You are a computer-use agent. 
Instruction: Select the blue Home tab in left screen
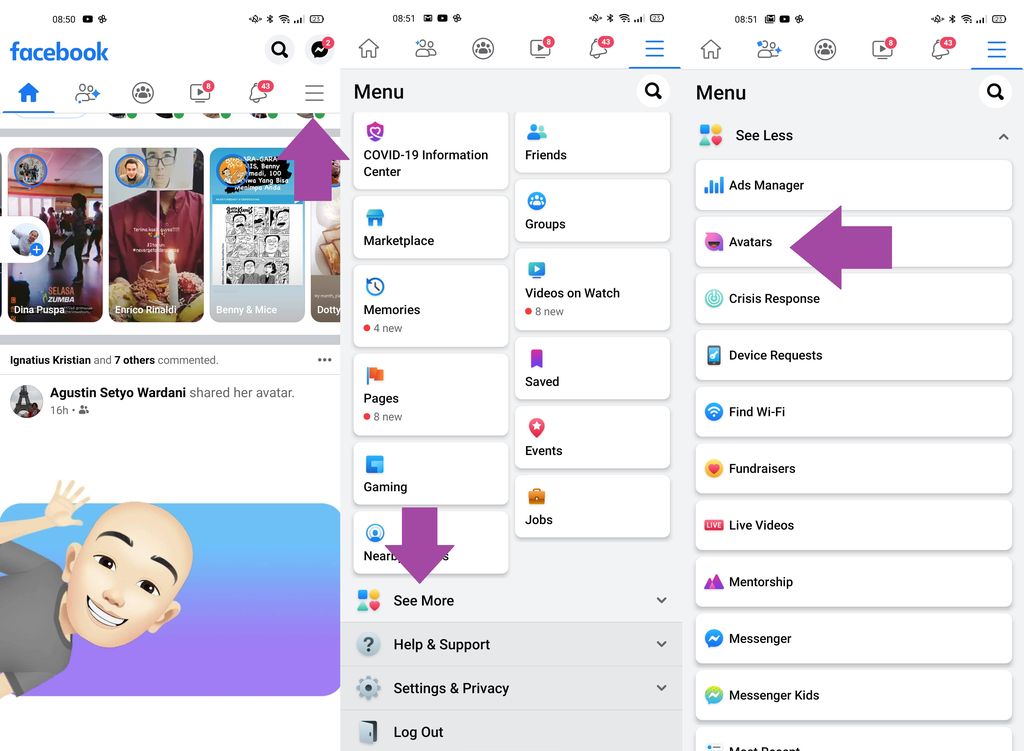pos(28,93)
